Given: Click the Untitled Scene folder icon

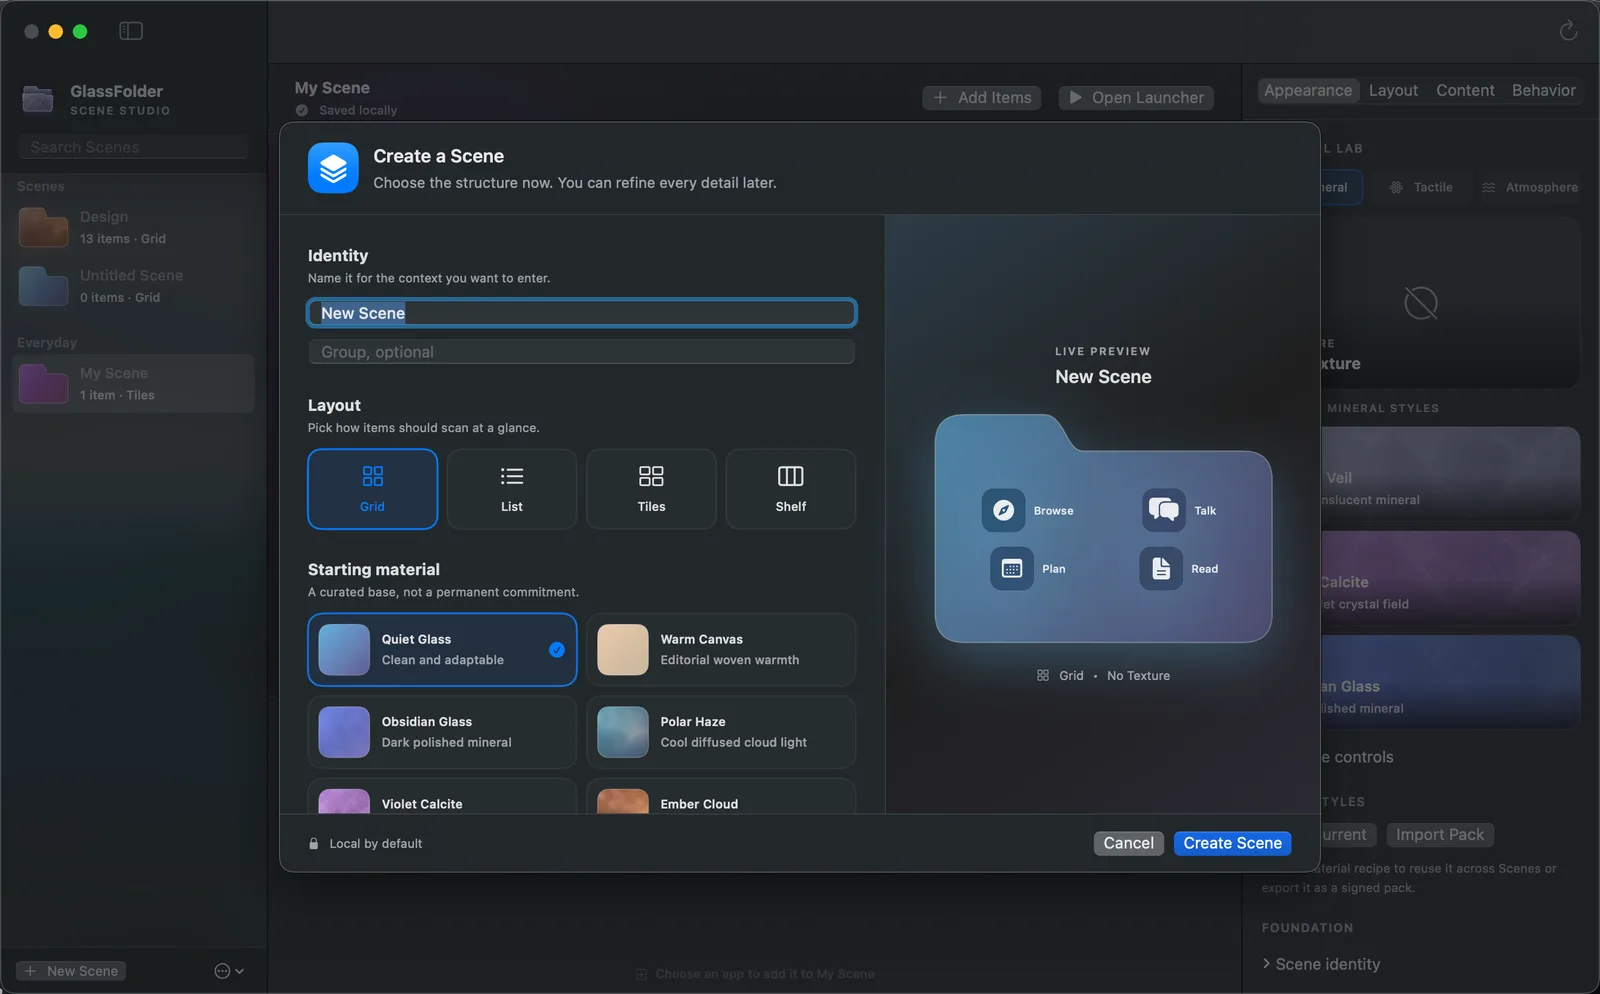Looking at the screenshot, I should point(43,286).
